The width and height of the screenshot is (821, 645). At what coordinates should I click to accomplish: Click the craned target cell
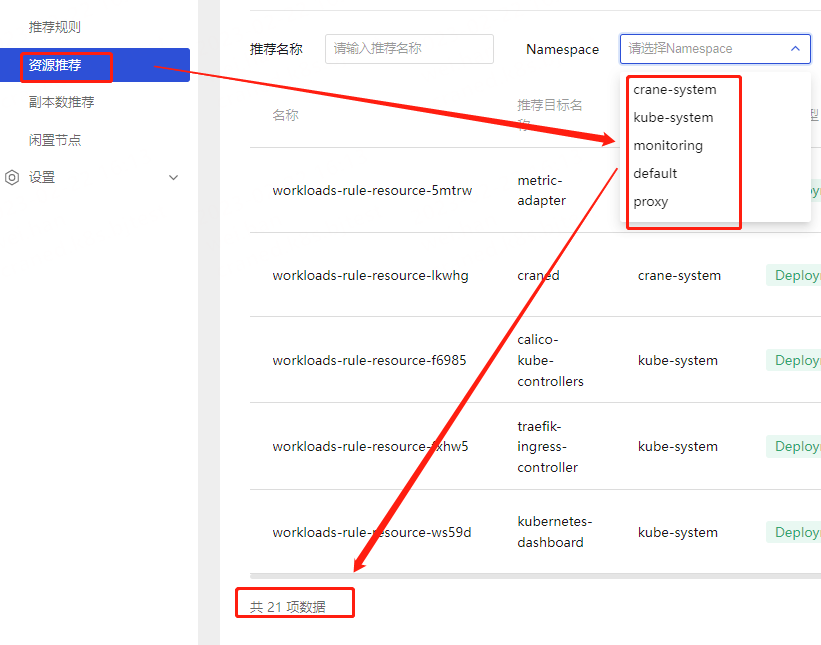coord(538,275)
